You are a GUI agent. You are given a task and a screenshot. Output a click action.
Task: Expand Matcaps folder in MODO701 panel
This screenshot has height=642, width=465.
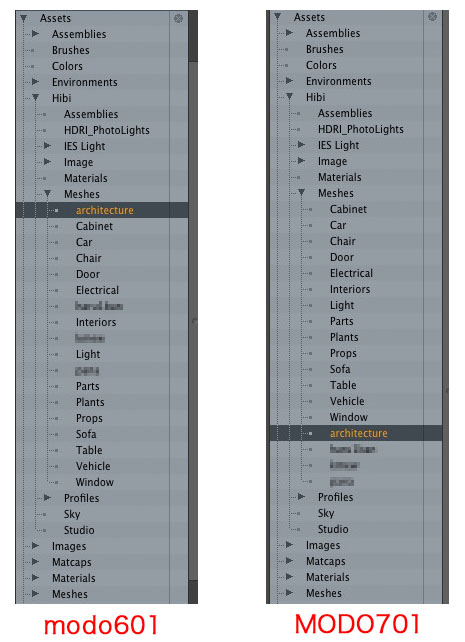pos(289,561)
